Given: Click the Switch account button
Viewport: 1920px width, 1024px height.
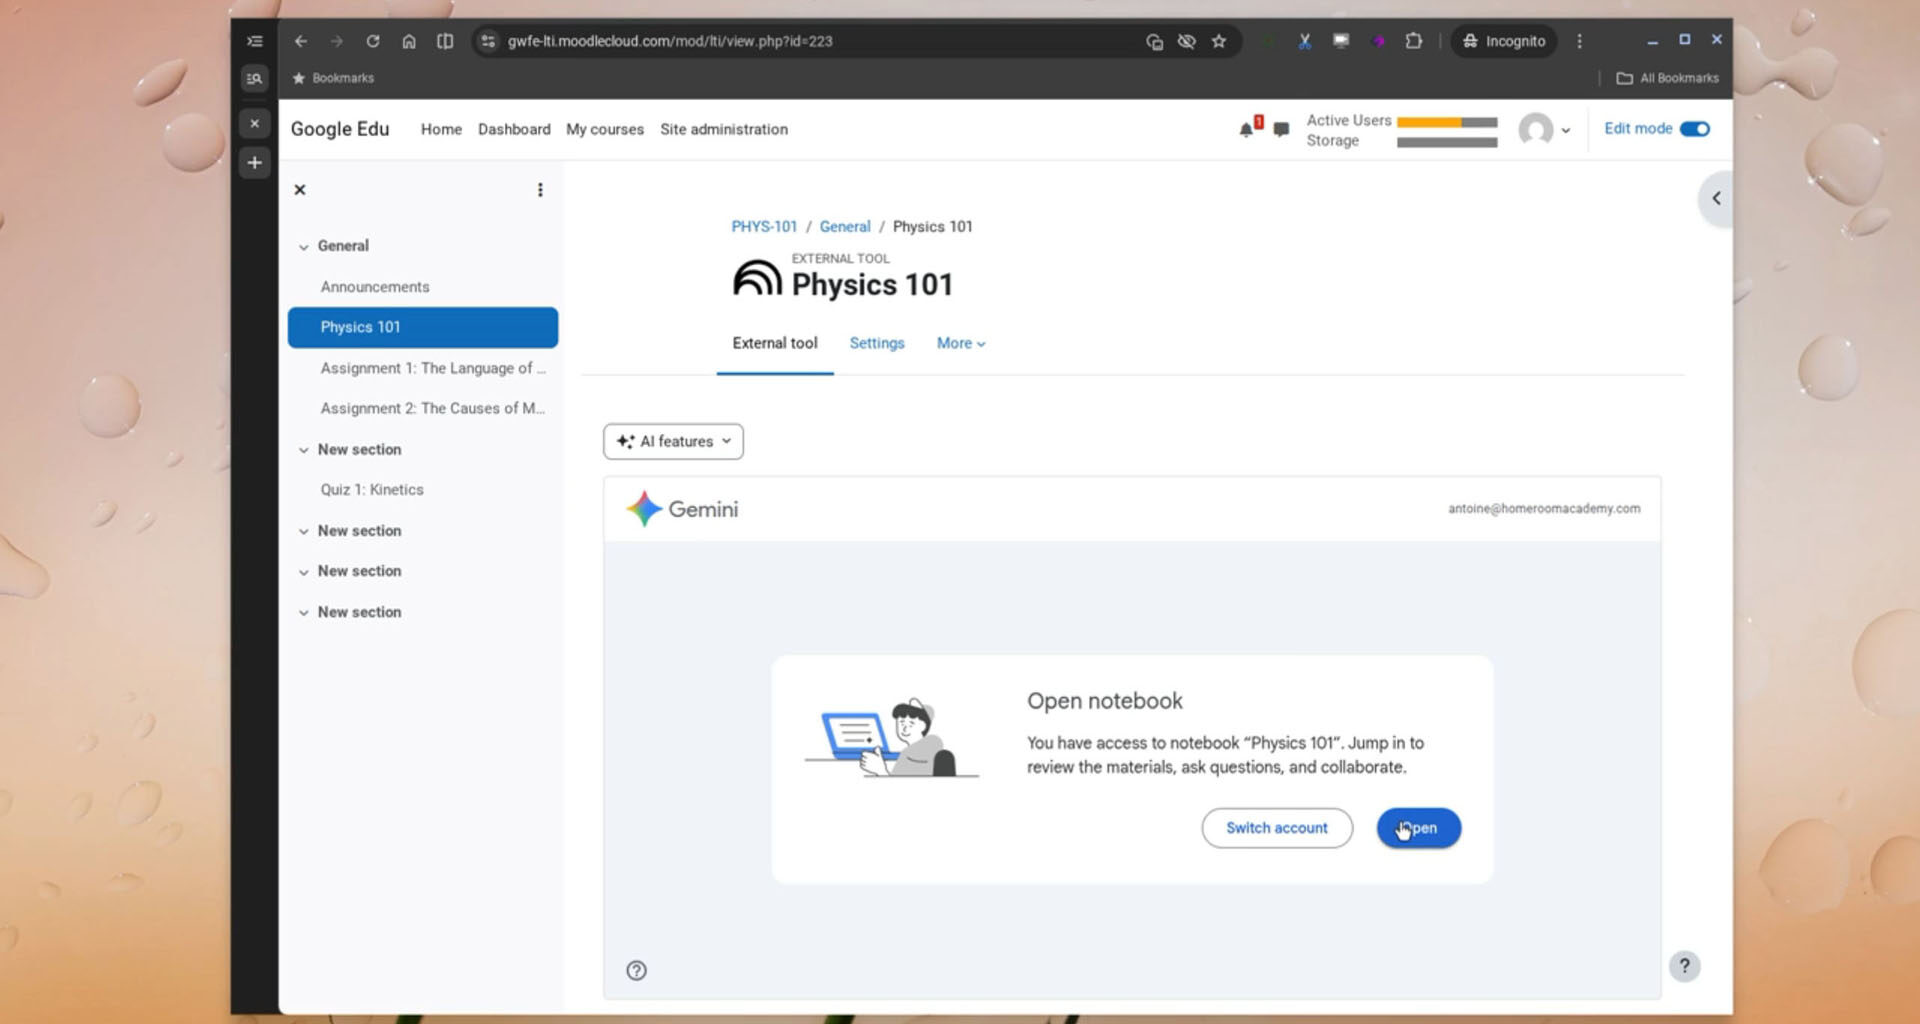Looking at the screenshot, I should [1277, 828].
